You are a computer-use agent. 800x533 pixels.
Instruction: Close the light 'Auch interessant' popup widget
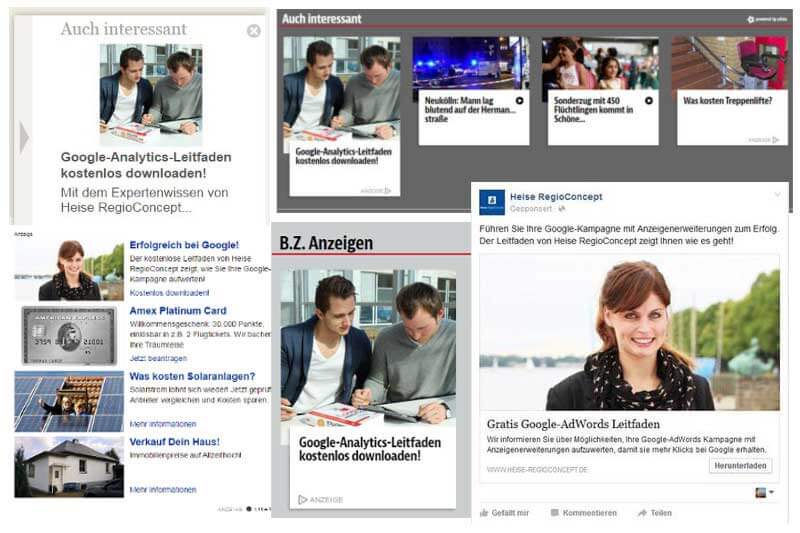254,31
